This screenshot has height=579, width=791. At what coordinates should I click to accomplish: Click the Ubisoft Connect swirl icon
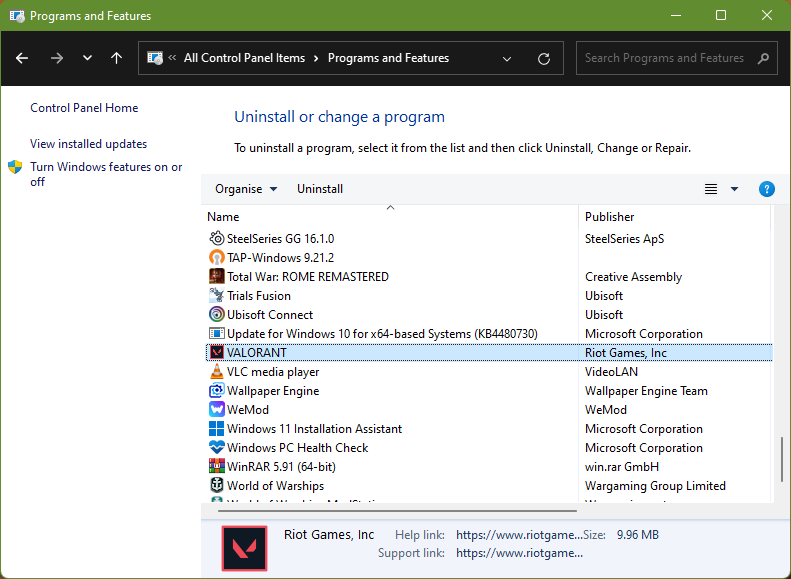pyautogui.click(x=216, y=314)
